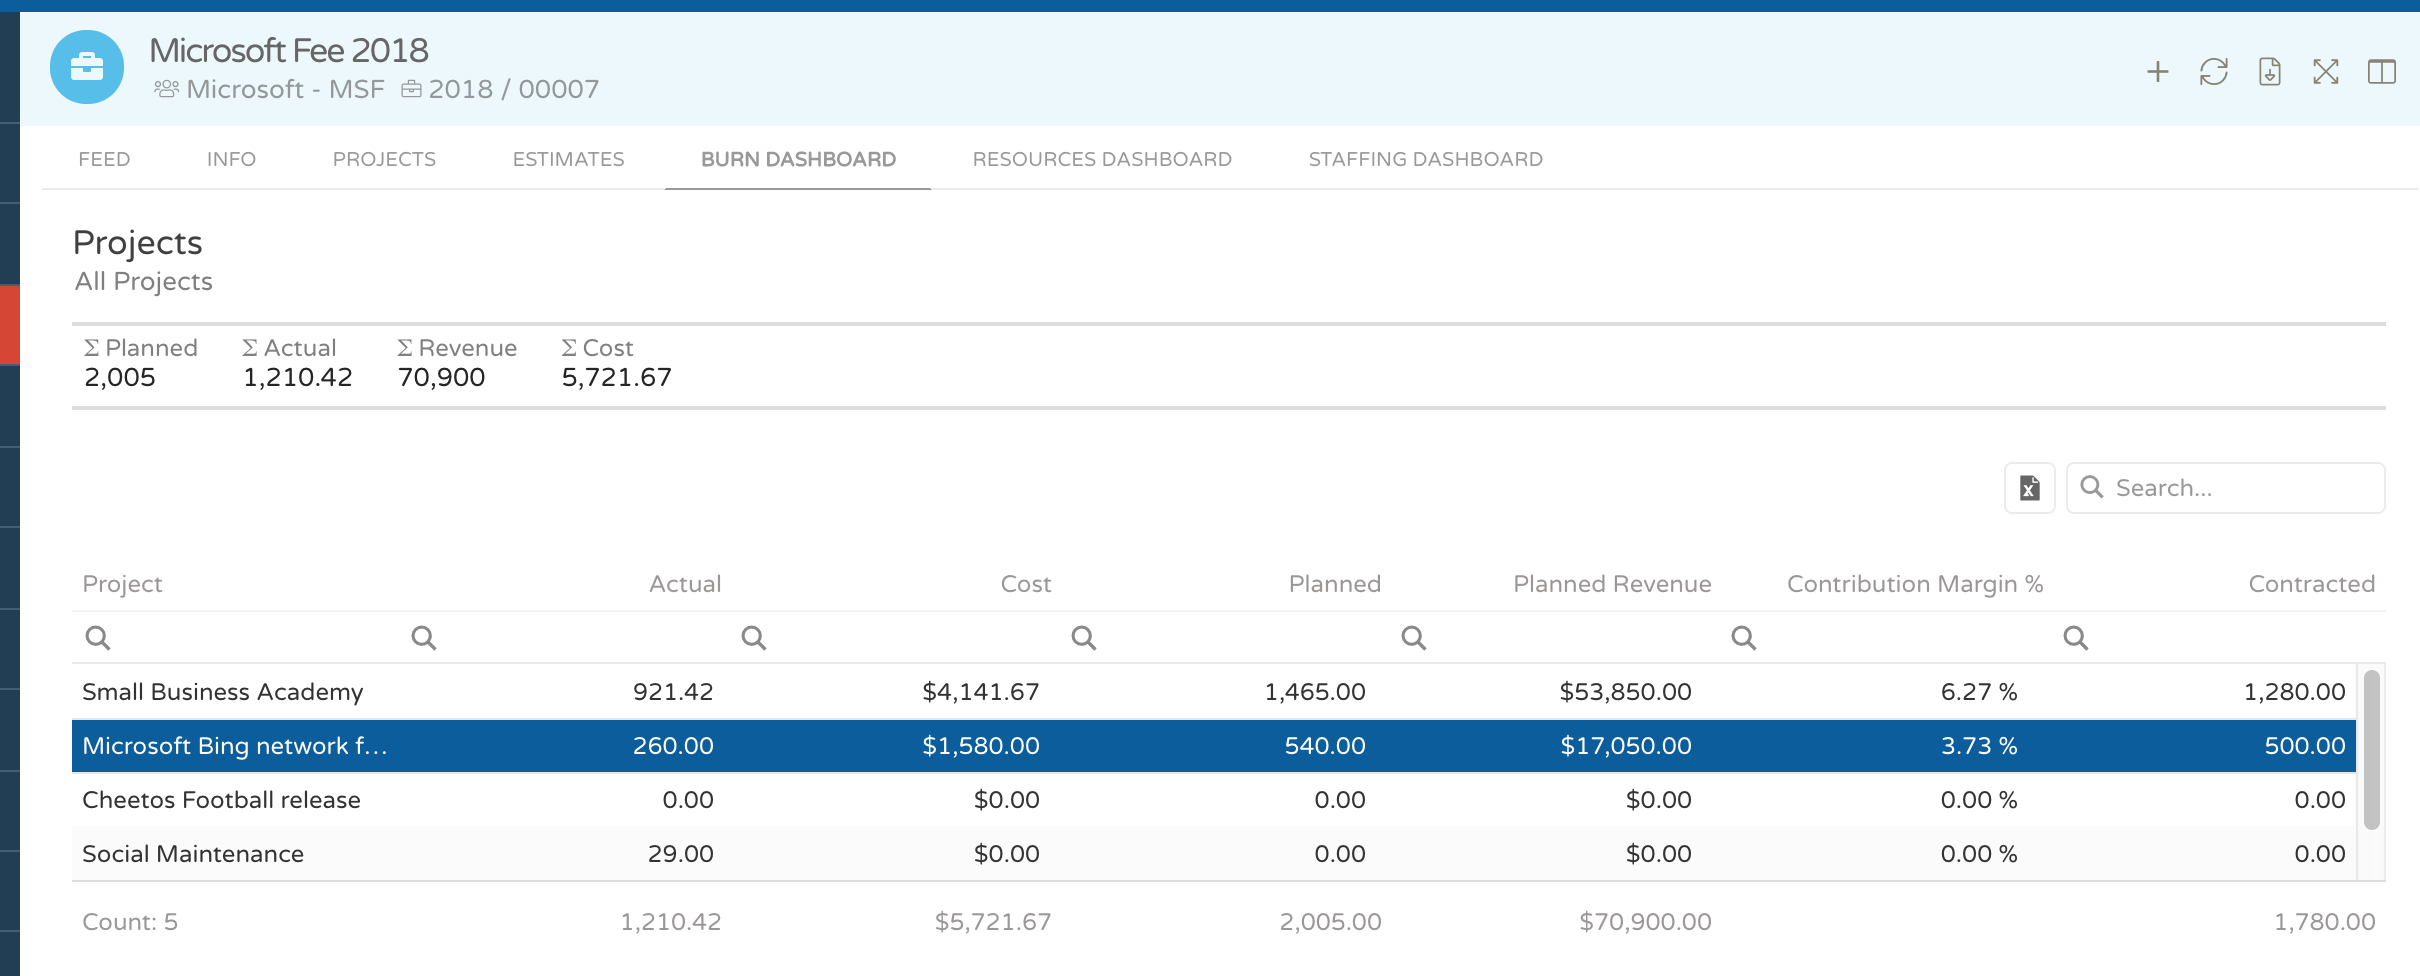Sort by the Actual column header
2420x976 pixels.
coord(685,584)
